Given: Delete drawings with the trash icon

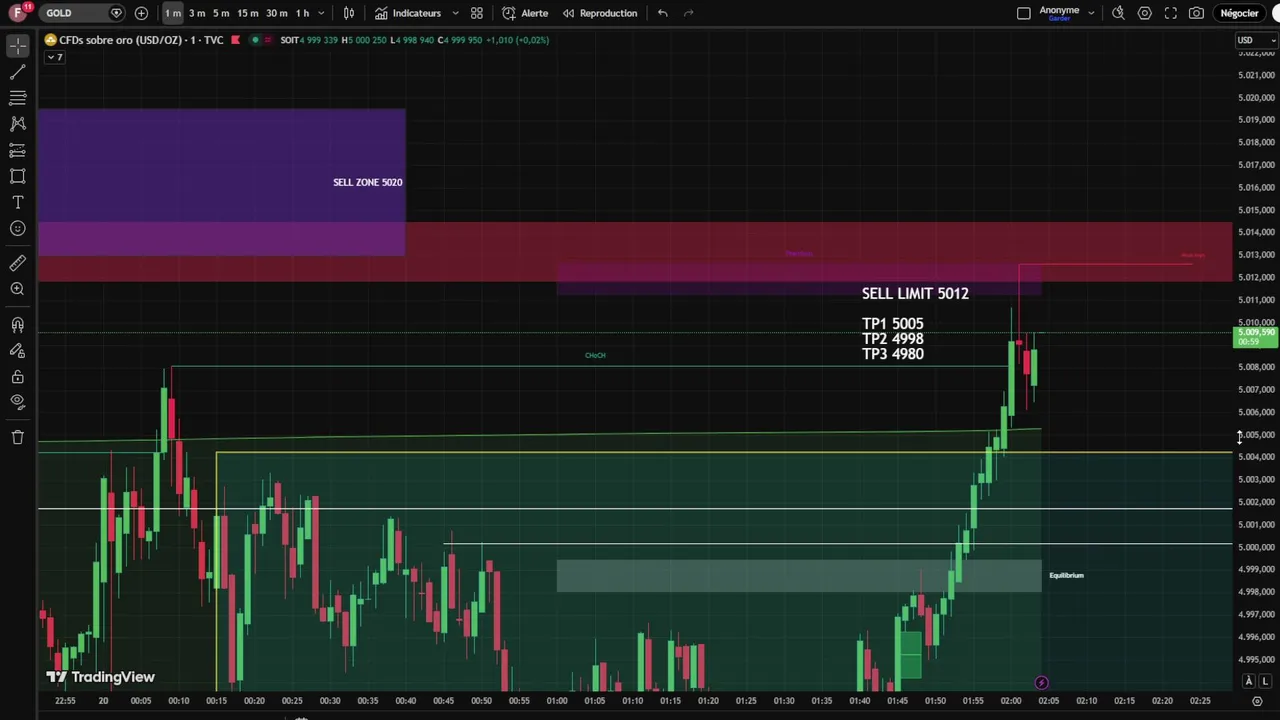Looking at the screenshot, I should 17,437.
